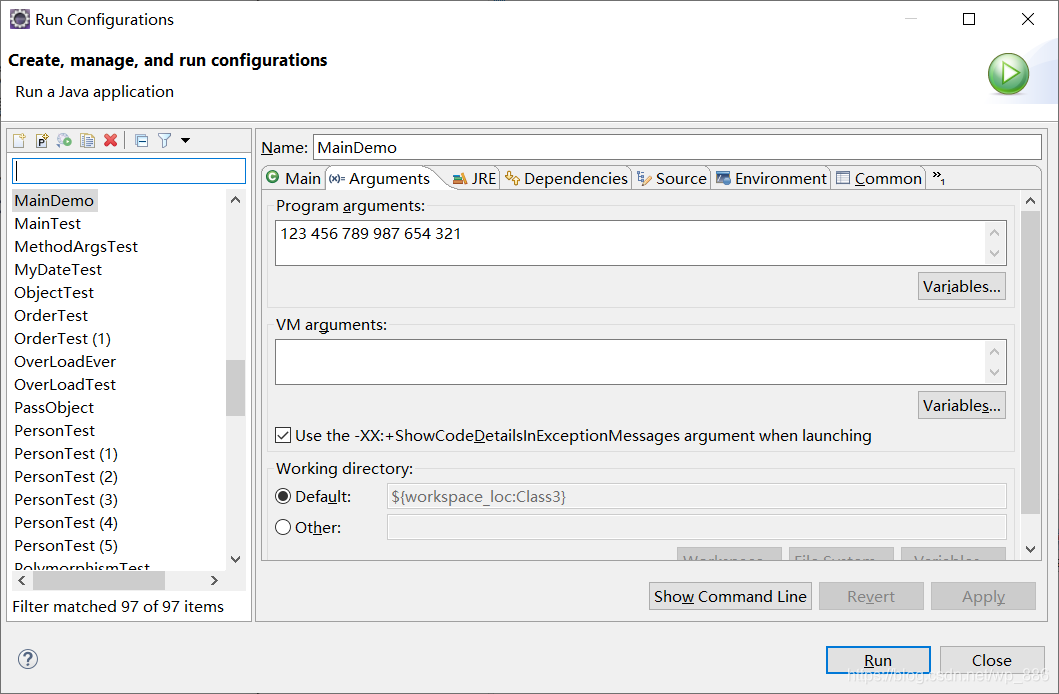Image resolution: width=1059 pixels, height=694 pixels.
Task: Switch to the Dependencies tab
Action: (x=566, y=178)
